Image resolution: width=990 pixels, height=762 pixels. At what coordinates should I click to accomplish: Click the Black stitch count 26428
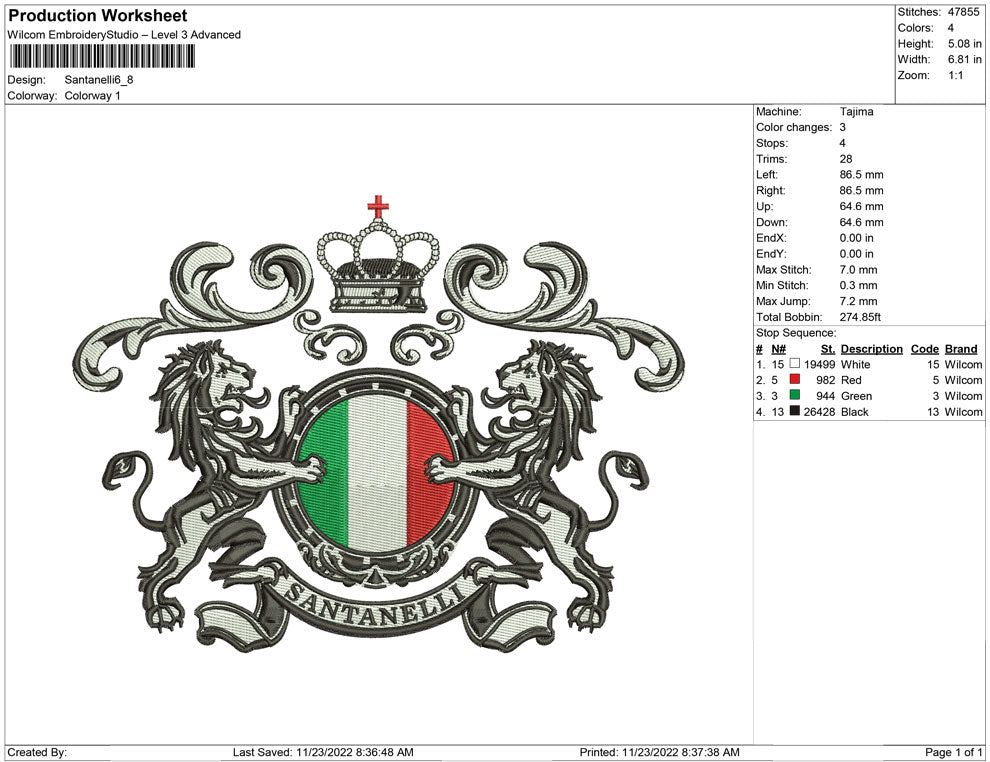(819, 412)
